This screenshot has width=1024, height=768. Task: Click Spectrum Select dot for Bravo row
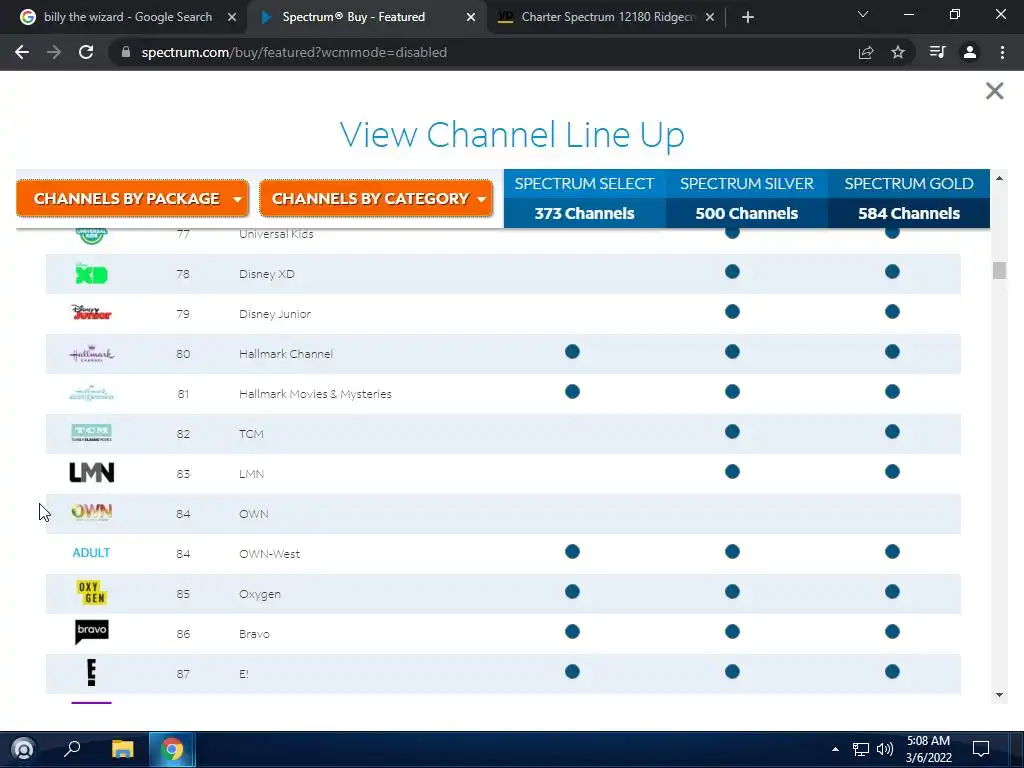(572, 632)
